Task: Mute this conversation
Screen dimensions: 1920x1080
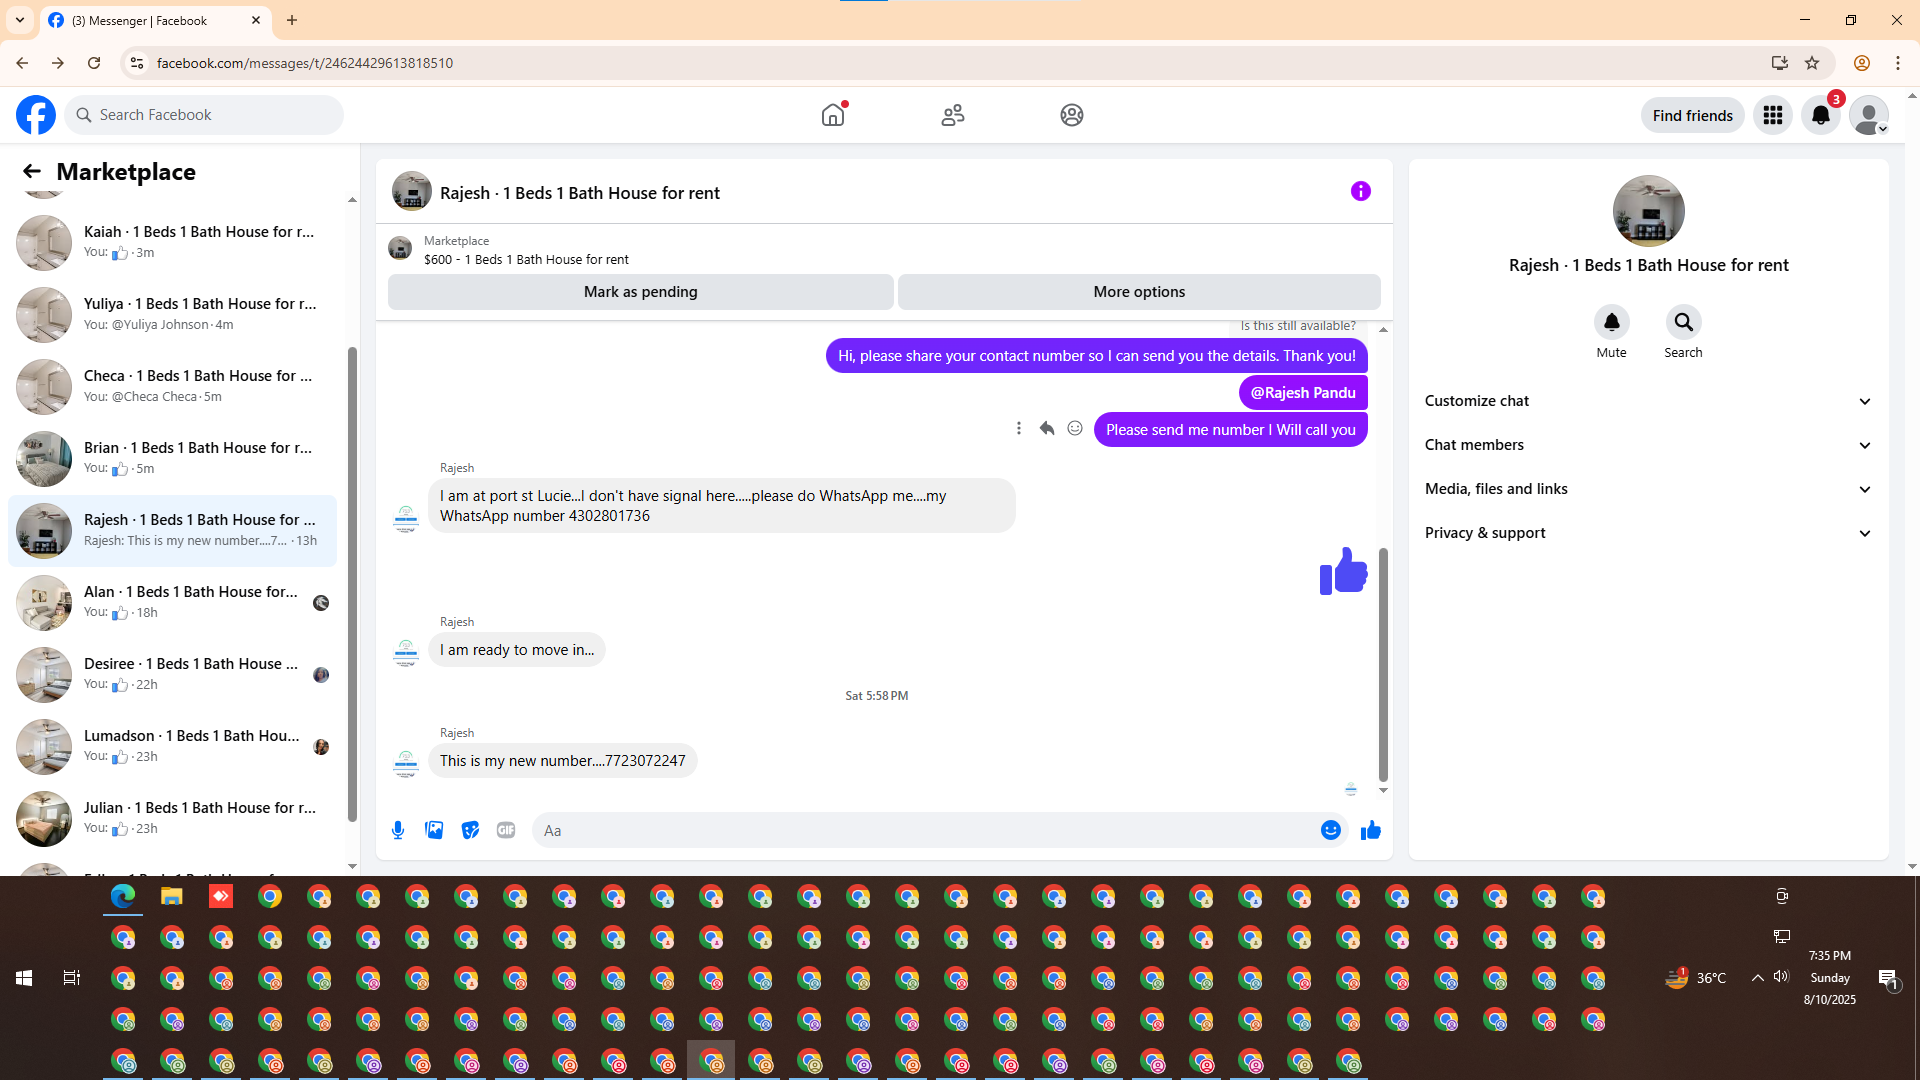Action: coord(1611,322)
